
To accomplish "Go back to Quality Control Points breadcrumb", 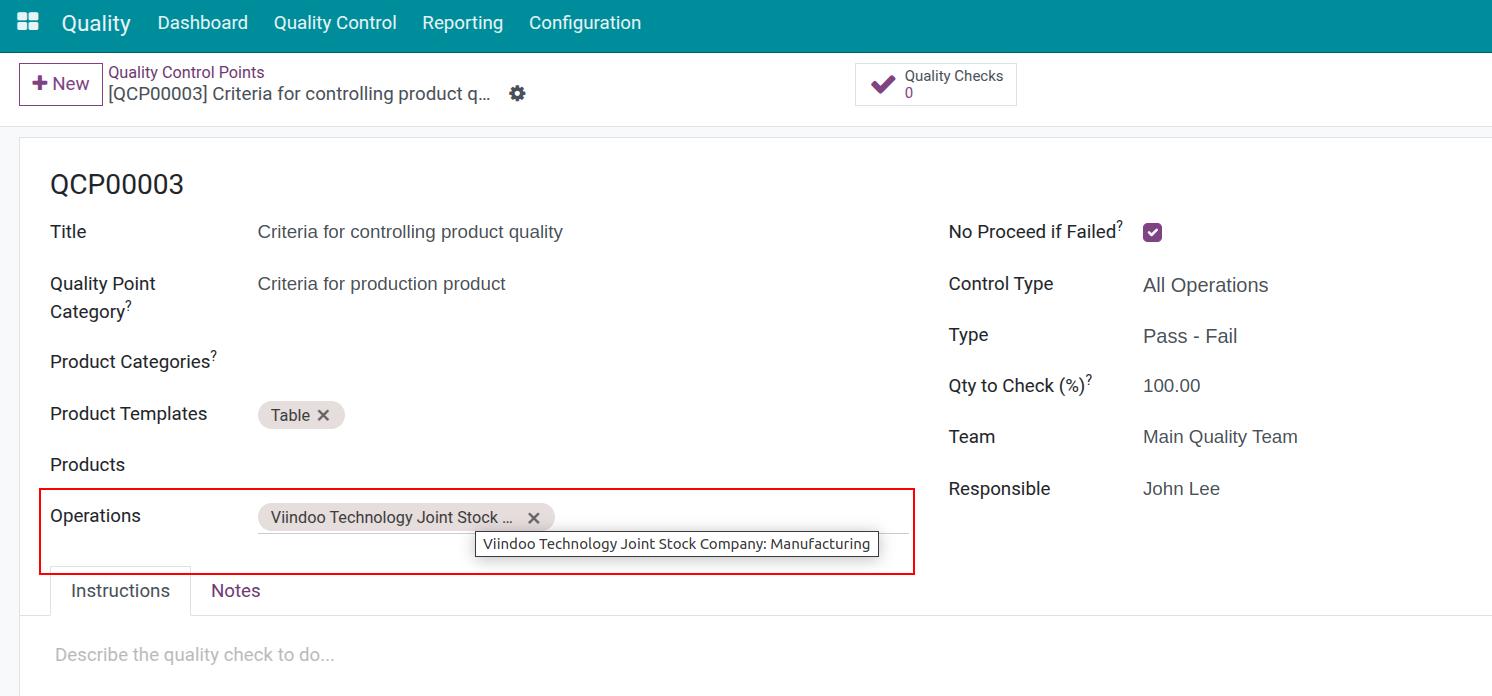I will click(x=186, y=72).
